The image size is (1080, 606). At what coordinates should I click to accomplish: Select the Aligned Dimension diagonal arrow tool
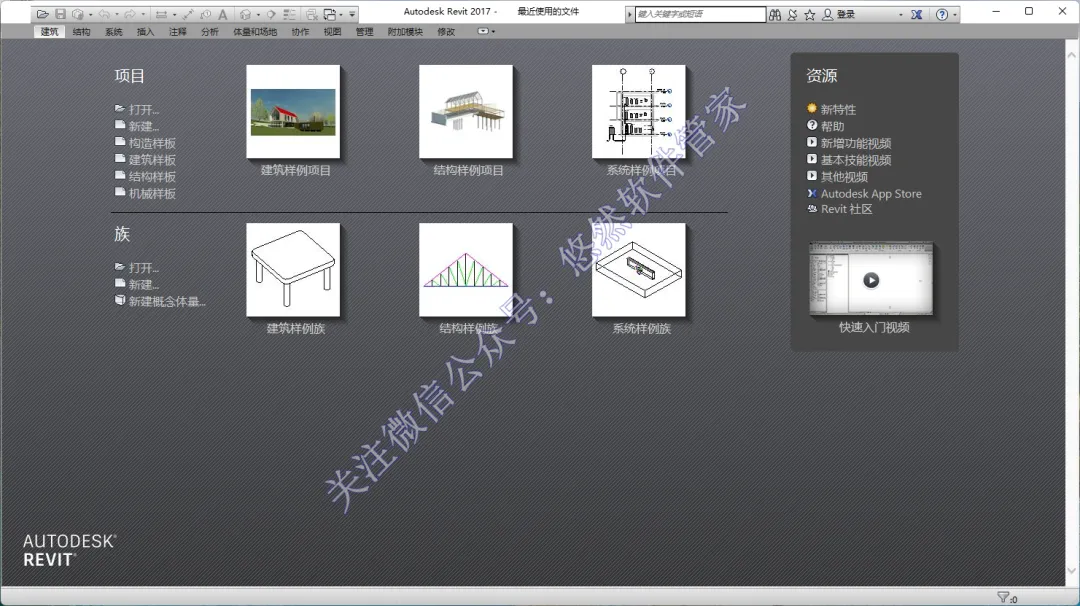point(188,14)
